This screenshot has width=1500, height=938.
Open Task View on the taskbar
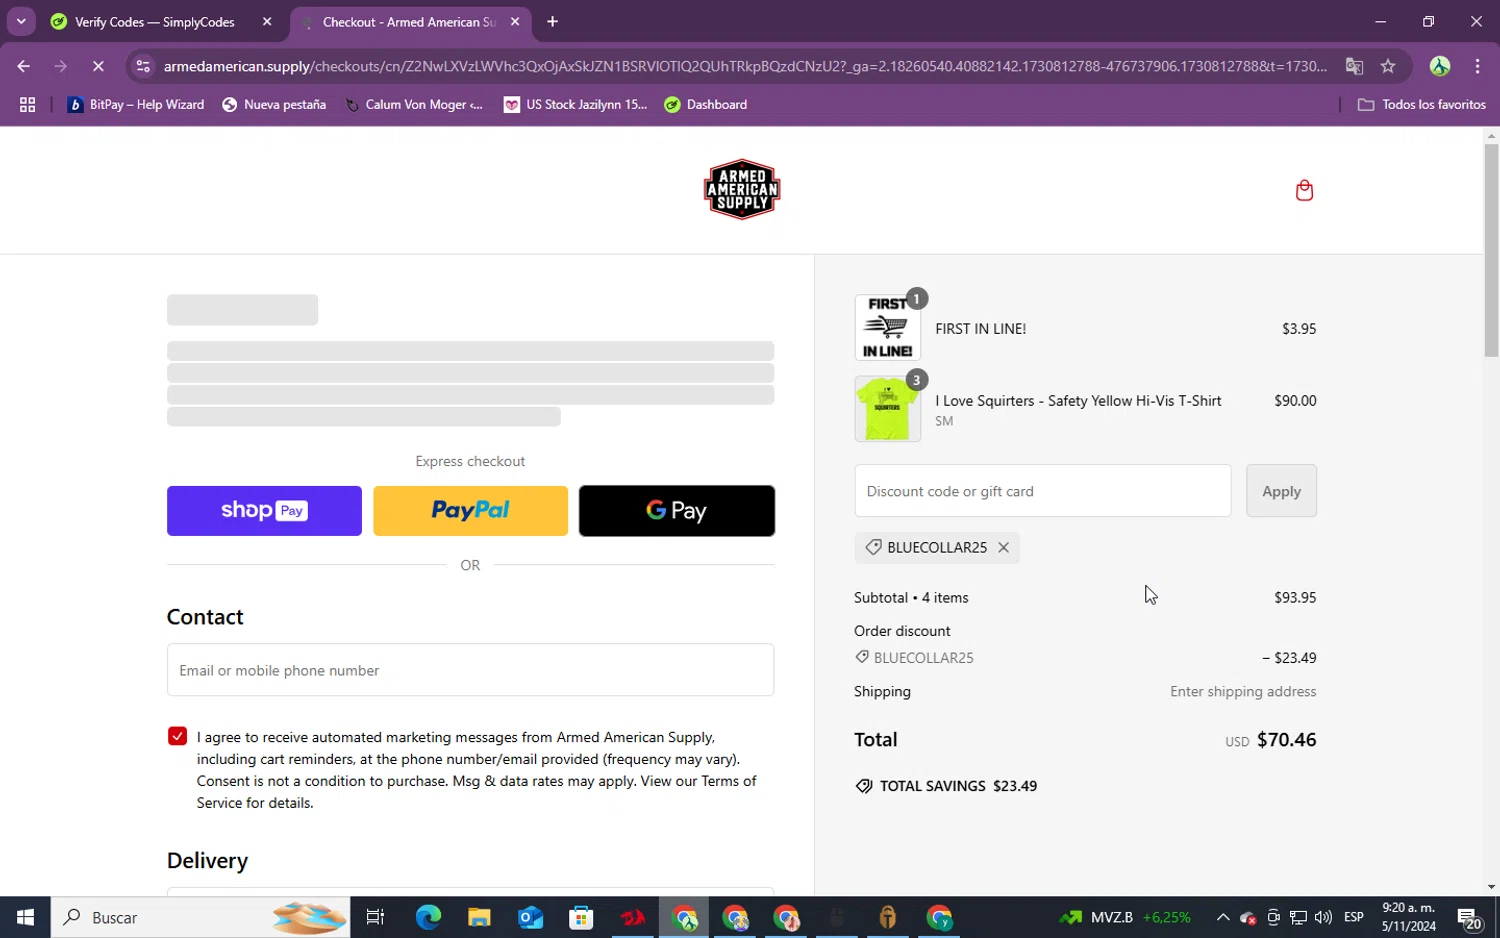point(376,917)
